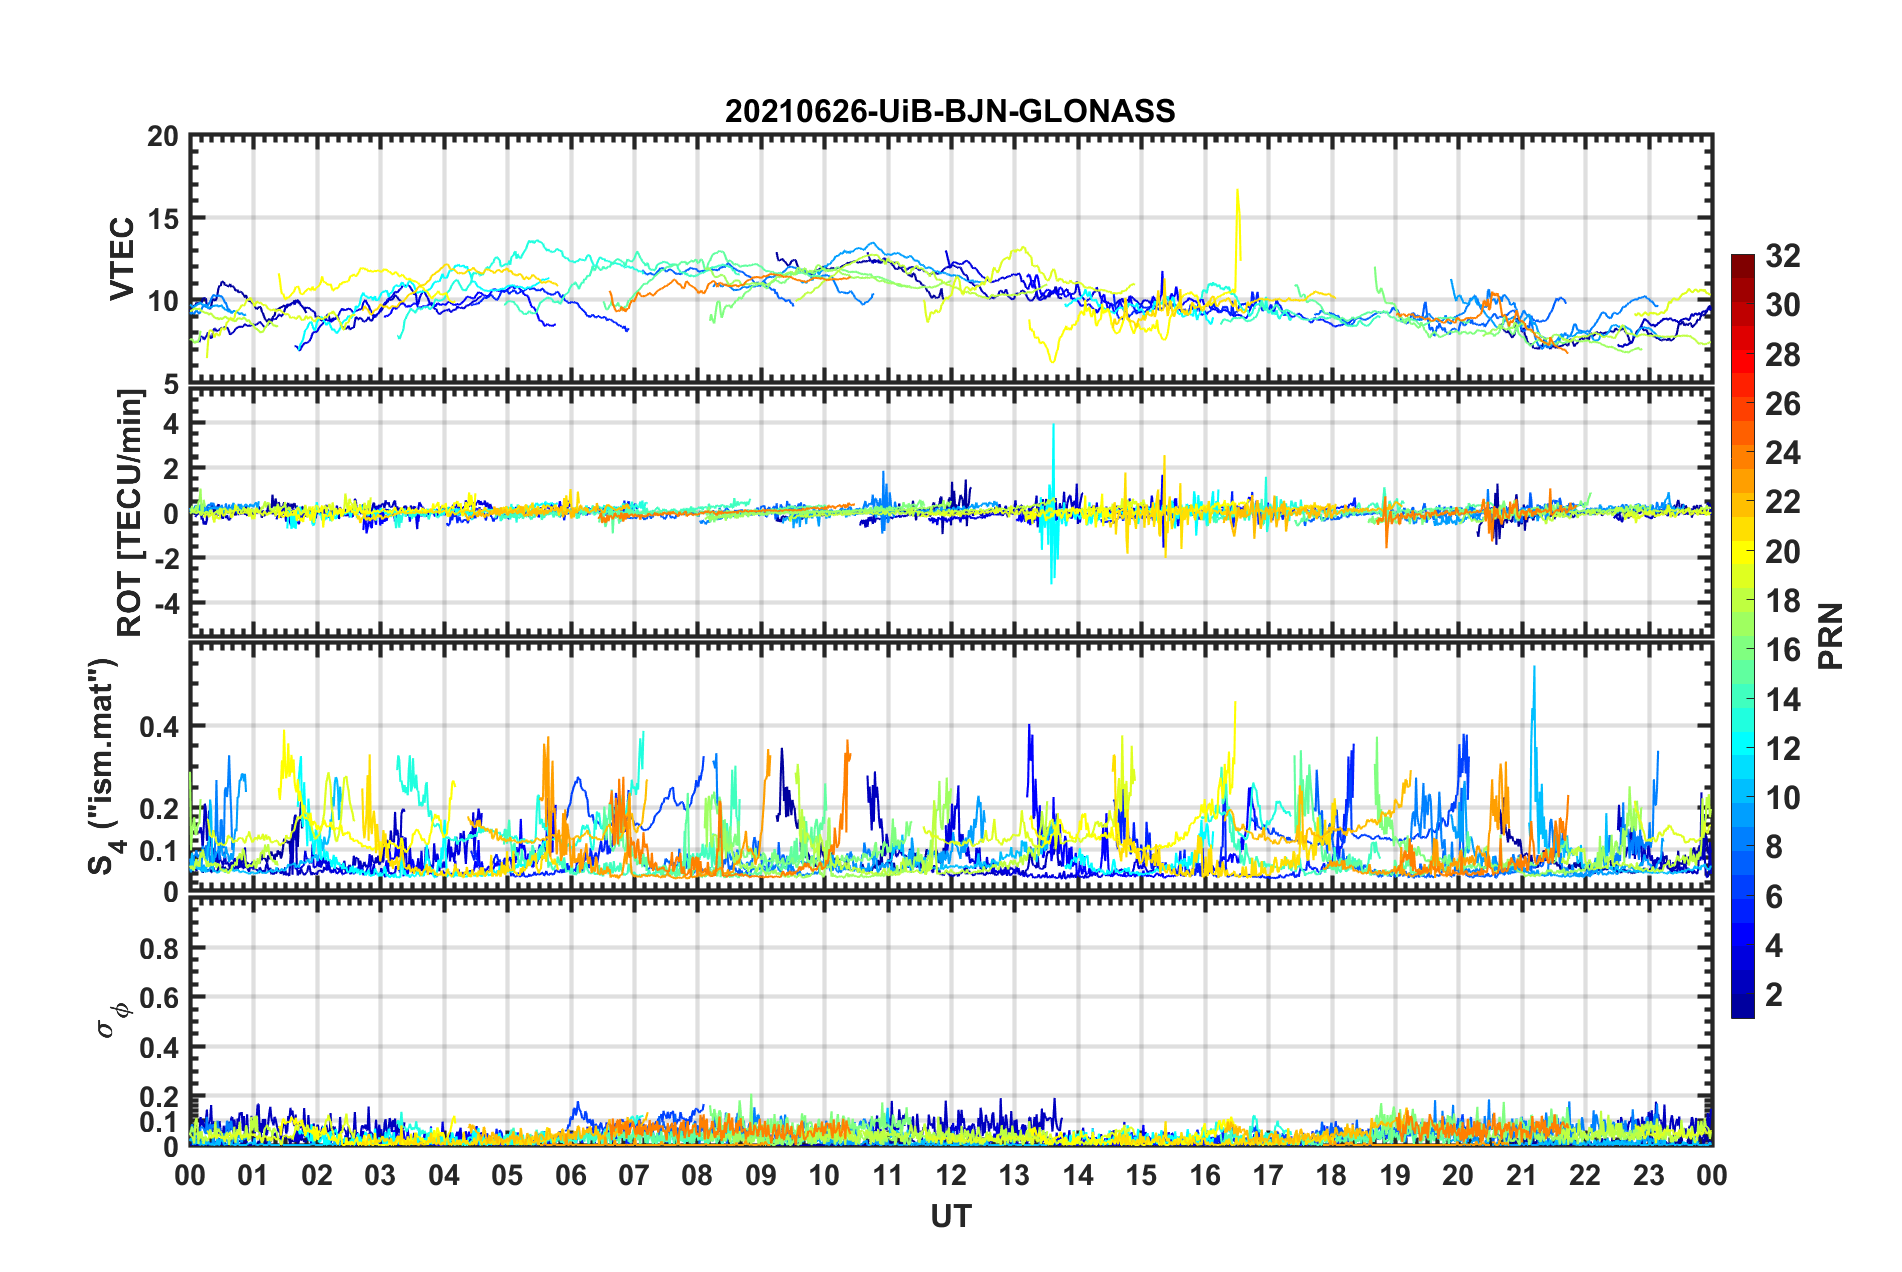Click the PRN colorbar label
The image size is (1902, 1272).
coord(1831,636)
